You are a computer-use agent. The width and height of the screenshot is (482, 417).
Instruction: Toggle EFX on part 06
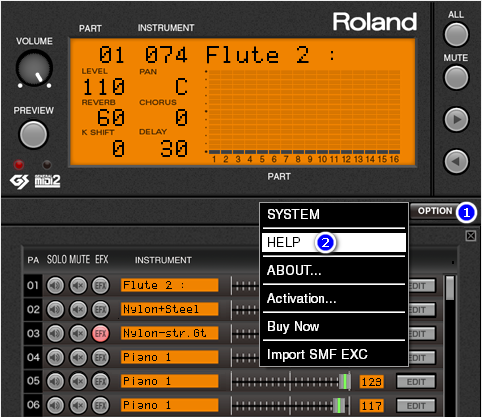100,405
